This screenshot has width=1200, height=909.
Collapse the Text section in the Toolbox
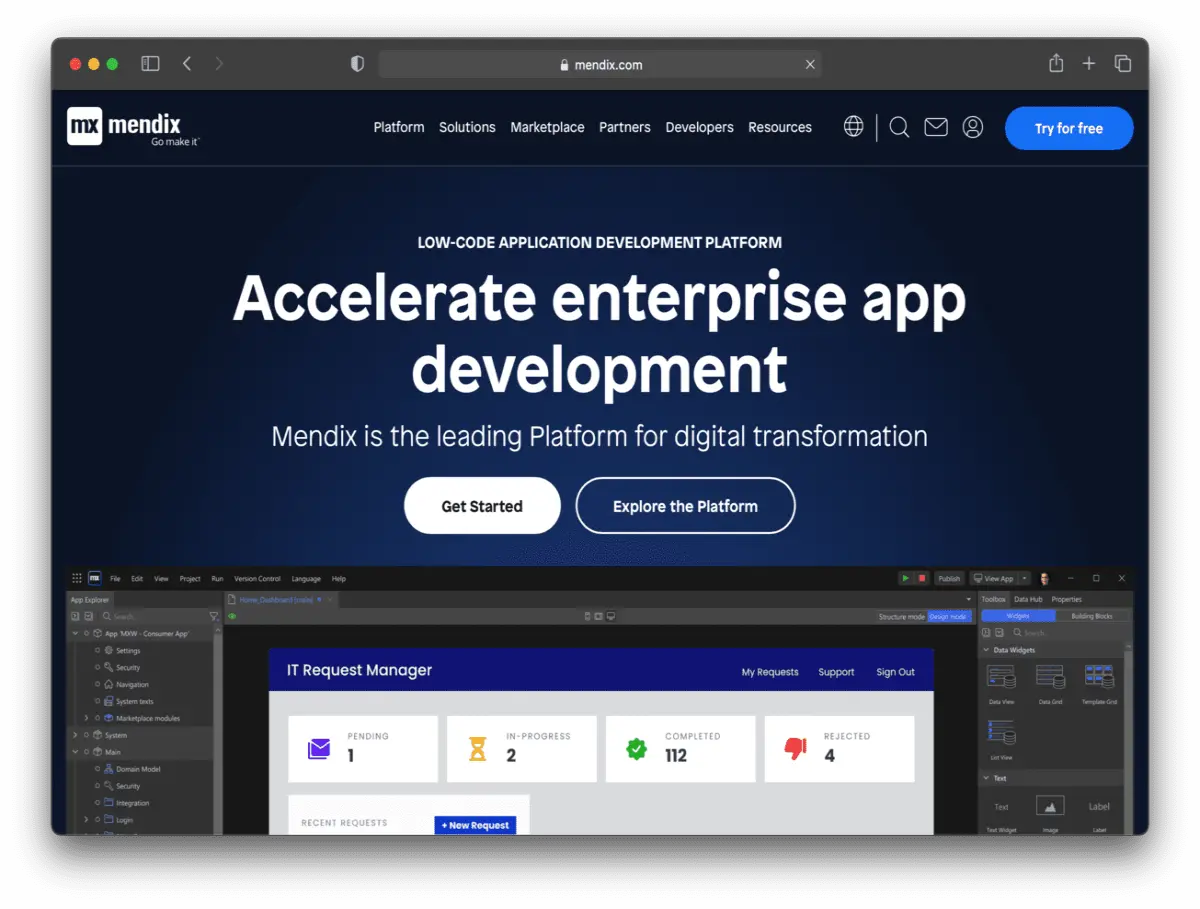986,778
